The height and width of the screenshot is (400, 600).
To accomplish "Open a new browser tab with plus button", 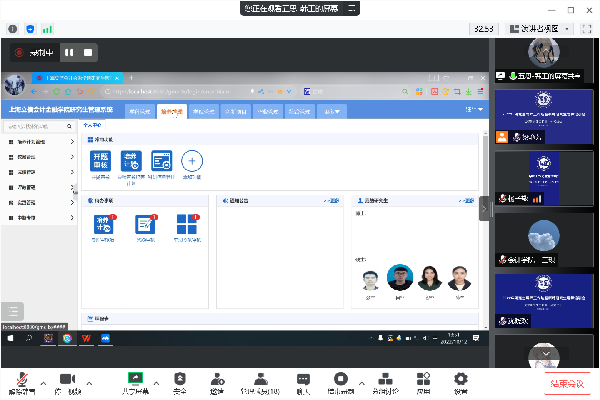I will [x=131, y=78].
